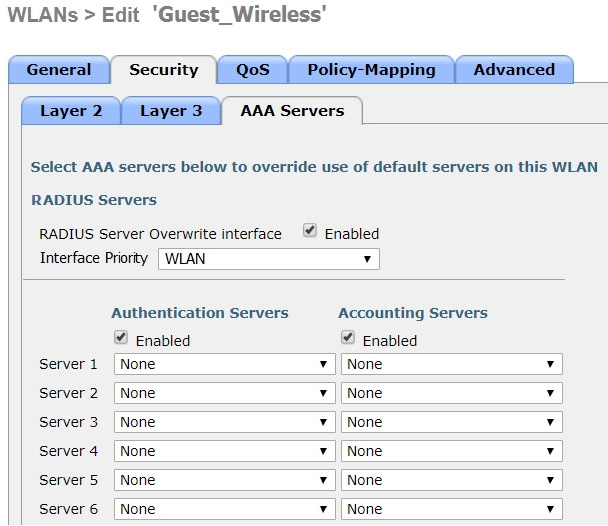Choose Server 4 Authentication Servers dropdown

point(225,452)
